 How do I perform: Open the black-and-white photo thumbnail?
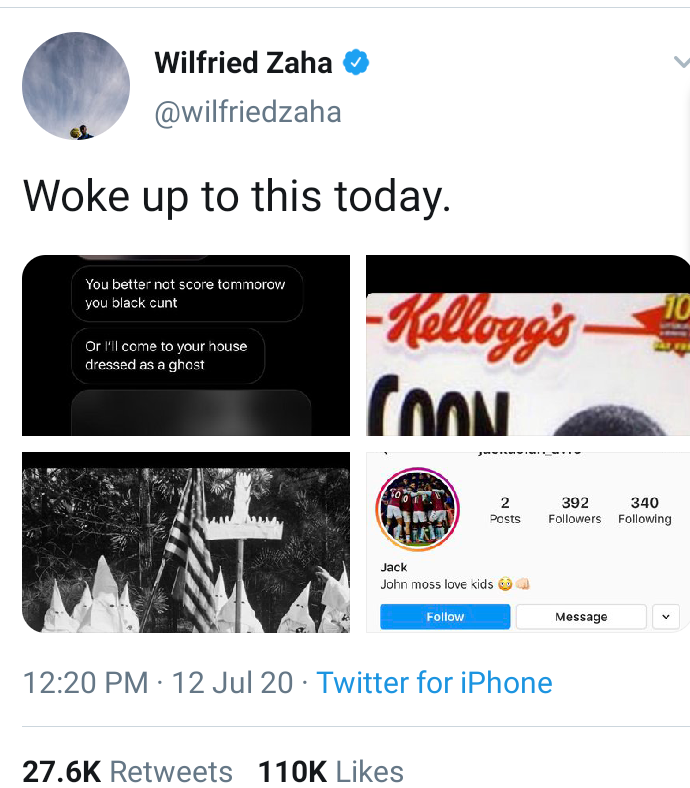click(x=186, y=542)
